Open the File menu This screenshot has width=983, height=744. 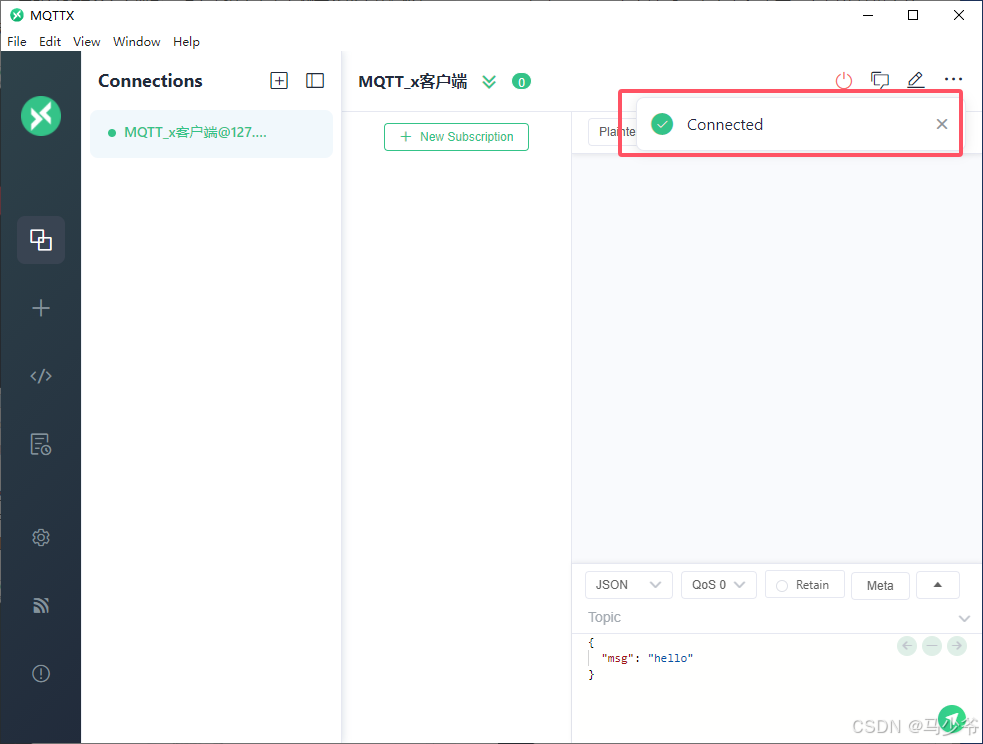click(17, 41)
